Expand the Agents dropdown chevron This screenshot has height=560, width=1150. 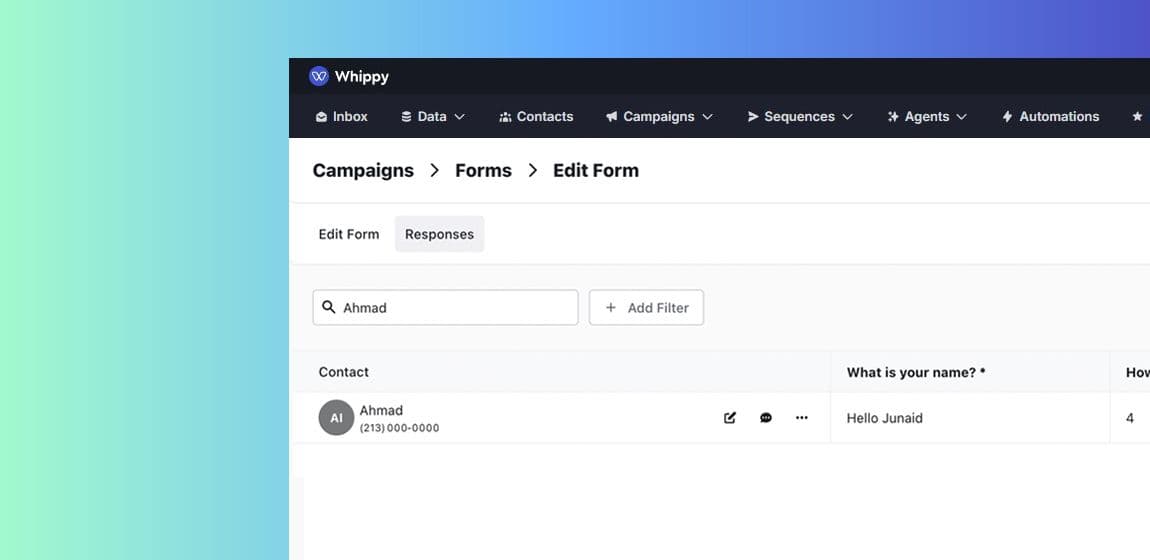point(962,117)
